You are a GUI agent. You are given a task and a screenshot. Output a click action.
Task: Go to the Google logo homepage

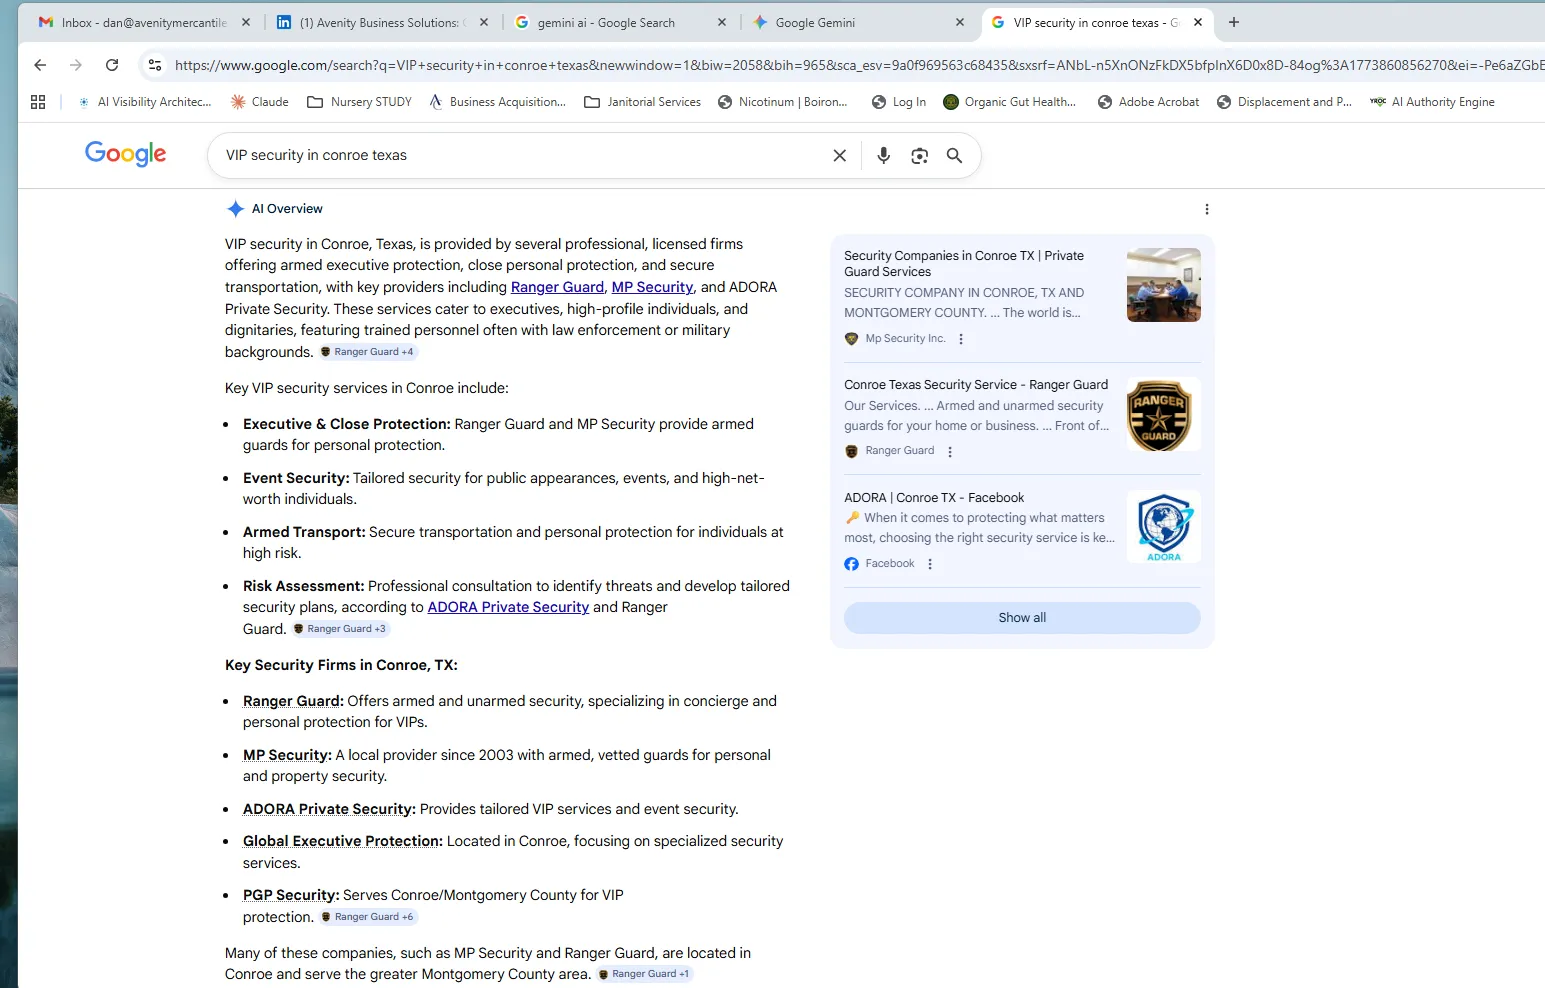pos(126,154)
